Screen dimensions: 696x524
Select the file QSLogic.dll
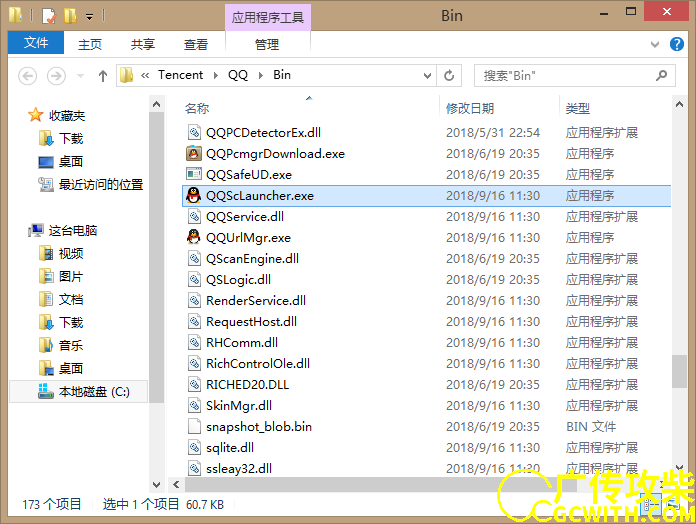238,280
